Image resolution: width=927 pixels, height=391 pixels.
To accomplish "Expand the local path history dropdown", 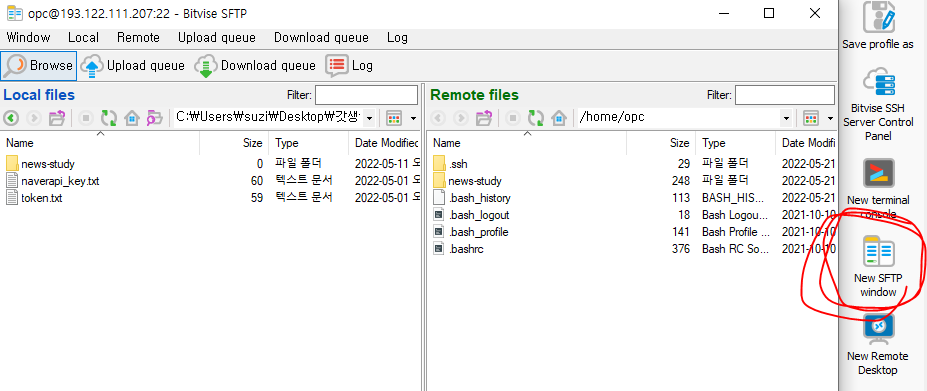I will 369,118.
